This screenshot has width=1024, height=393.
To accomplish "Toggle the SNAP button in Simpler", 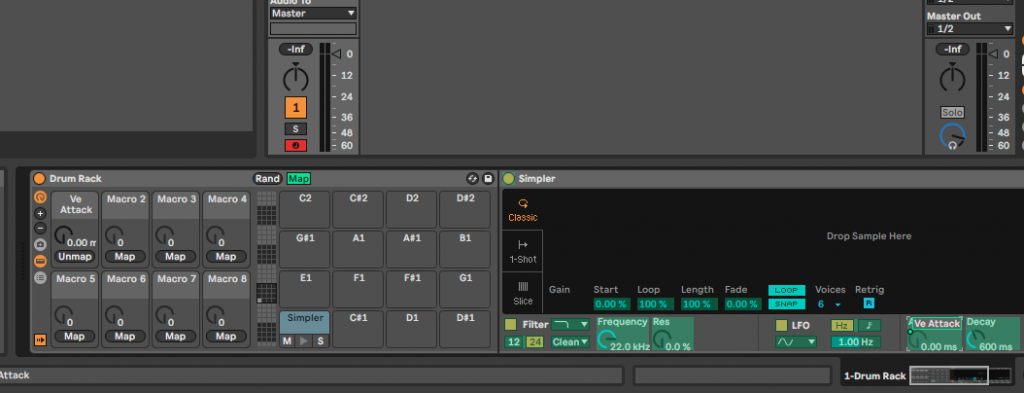I will click(x=786, y=304).
